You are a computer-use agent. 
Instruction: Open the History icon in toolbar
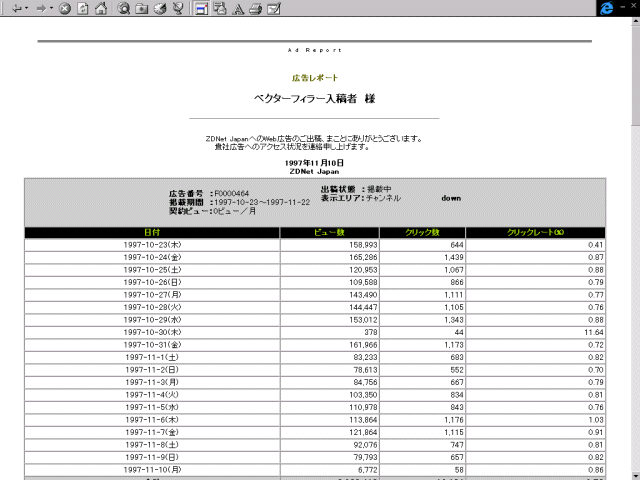coord(160,9)
